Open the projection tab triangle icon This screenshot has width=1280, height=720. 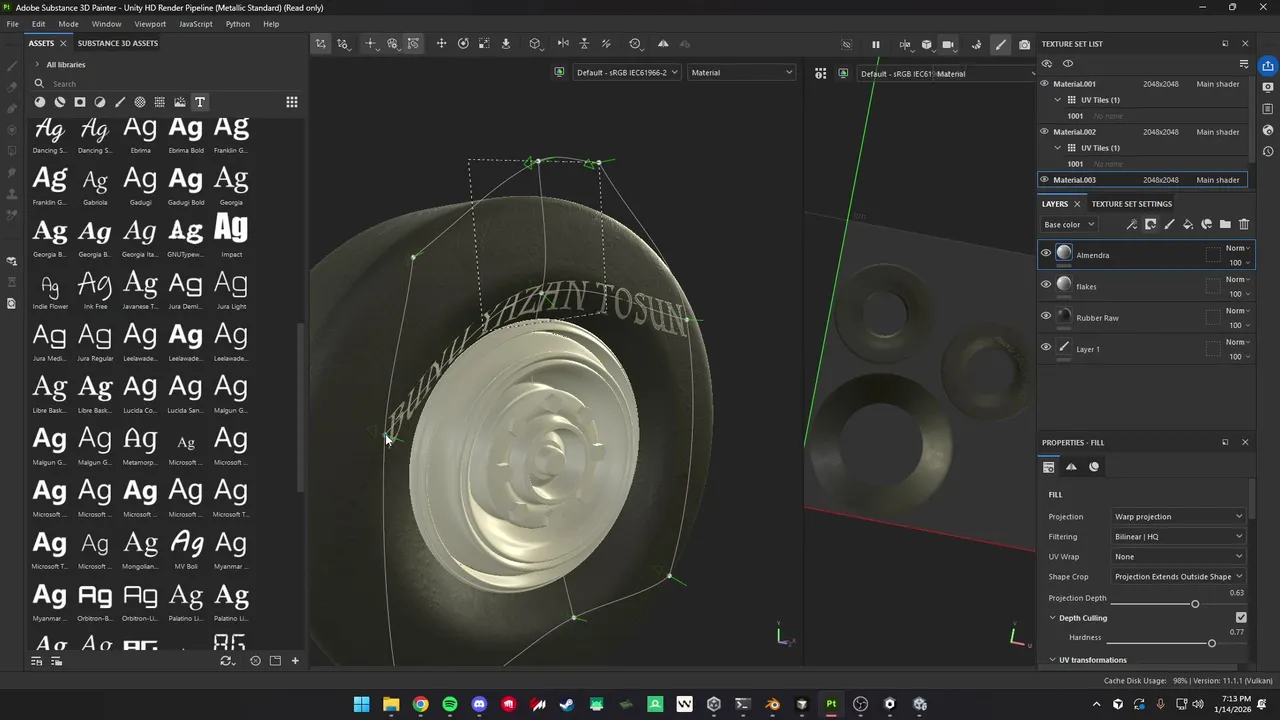(1071, 467)
